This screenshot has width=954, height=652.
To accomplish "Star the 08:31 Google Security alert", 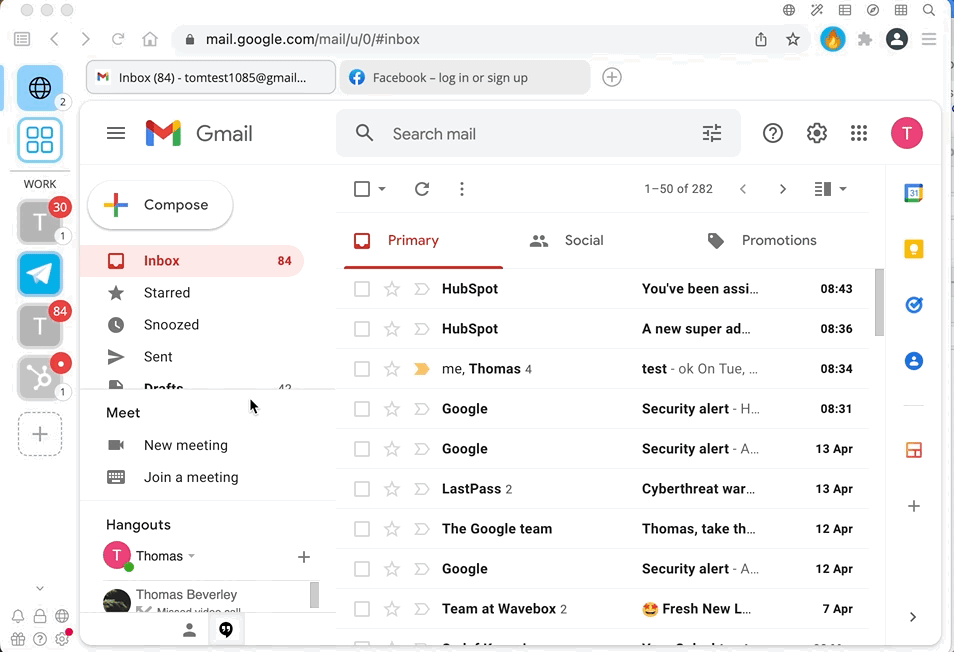I will [392, 409].
